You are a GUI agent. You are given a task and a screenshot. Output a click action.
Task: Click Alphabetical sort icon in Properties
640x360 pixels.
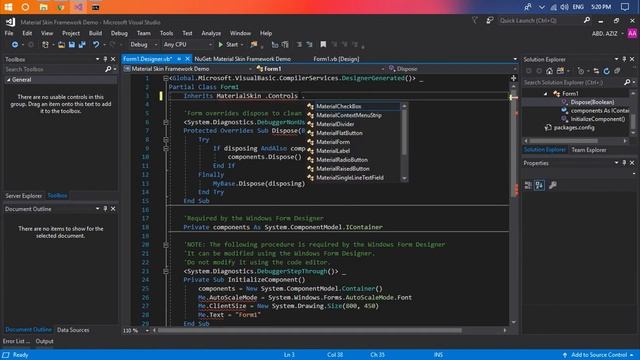tap(539, 185)
